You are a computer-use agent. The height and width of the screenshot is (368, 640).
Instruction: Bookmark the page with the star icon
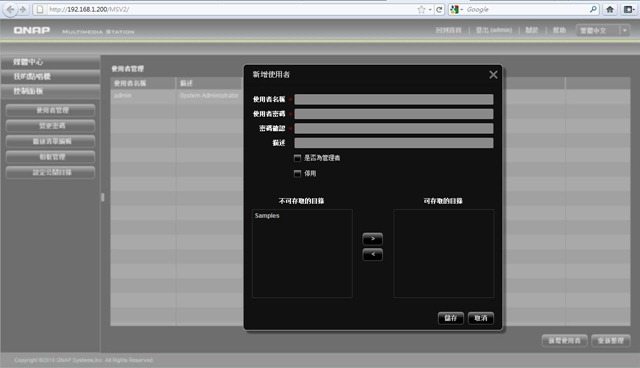pos(421,9)
